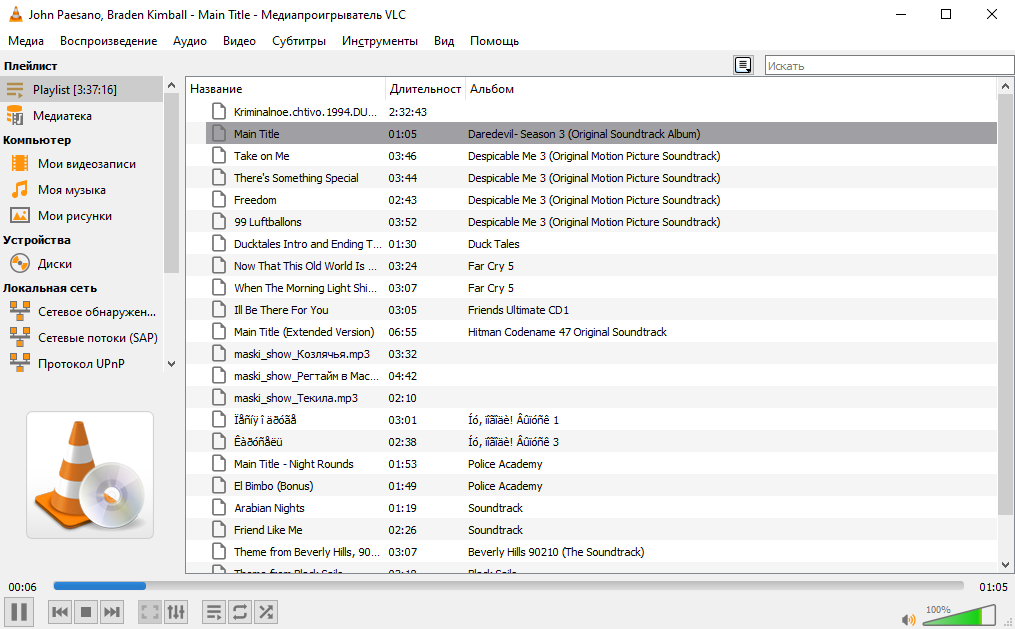Toggle loop repeat mode
Screen dimensions: 1015x629
[240, 612]
